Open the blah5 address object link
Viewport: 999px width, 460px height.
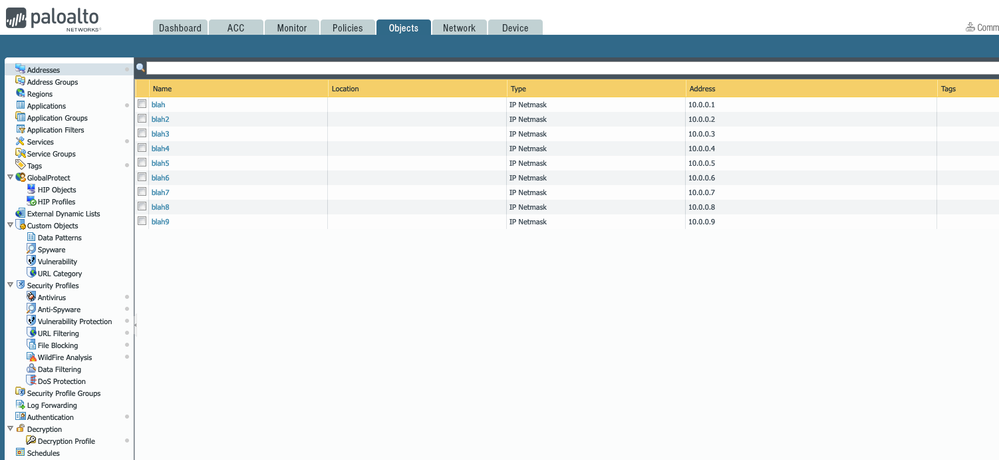(x=161, y=163)
